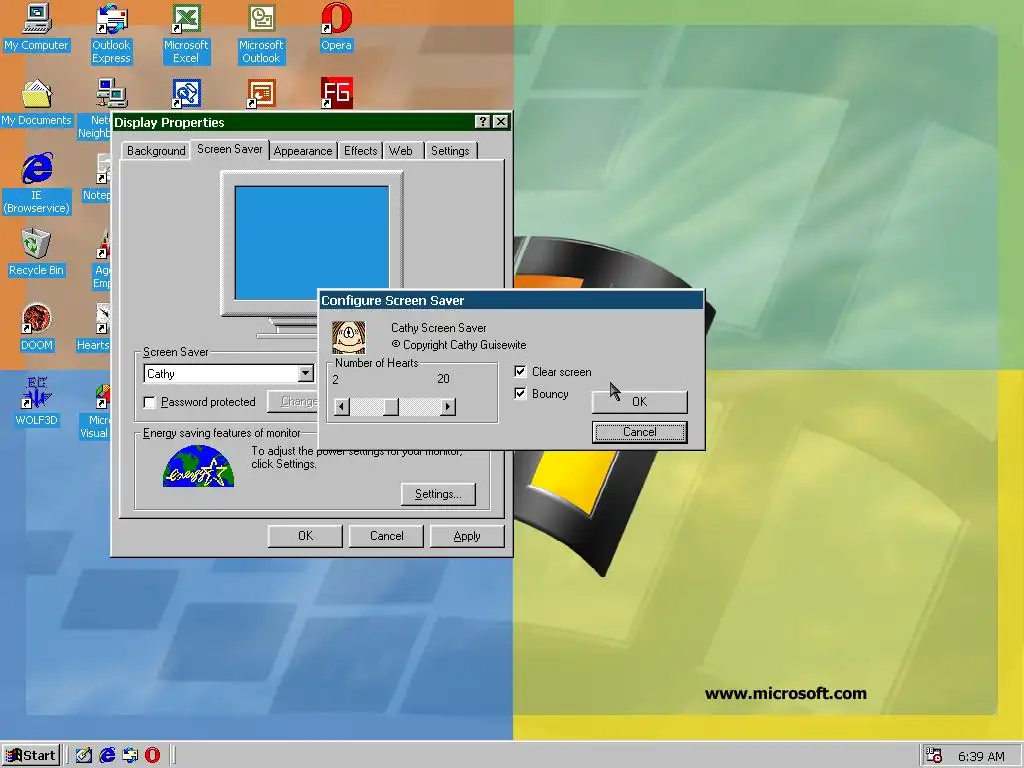Screen dimensions: 1024x768
Task: Switch to the Appearance tab
Action: pos(303,151)
